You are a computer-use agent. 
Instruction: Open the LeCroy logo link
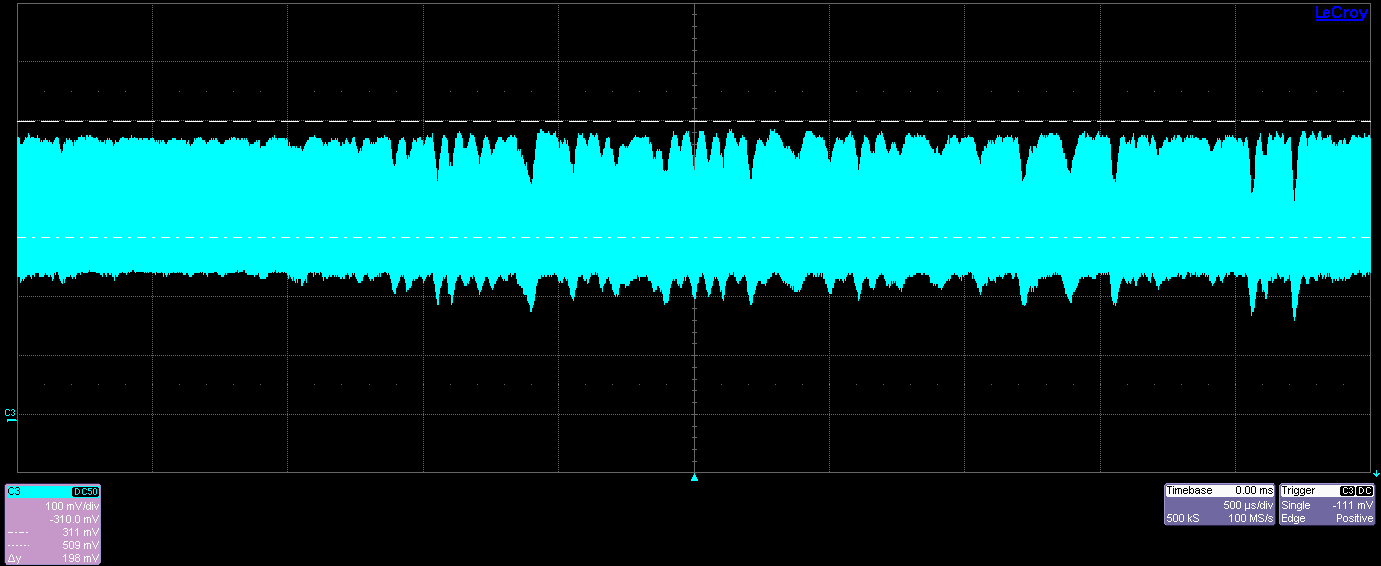click(x=1340, y=13)
